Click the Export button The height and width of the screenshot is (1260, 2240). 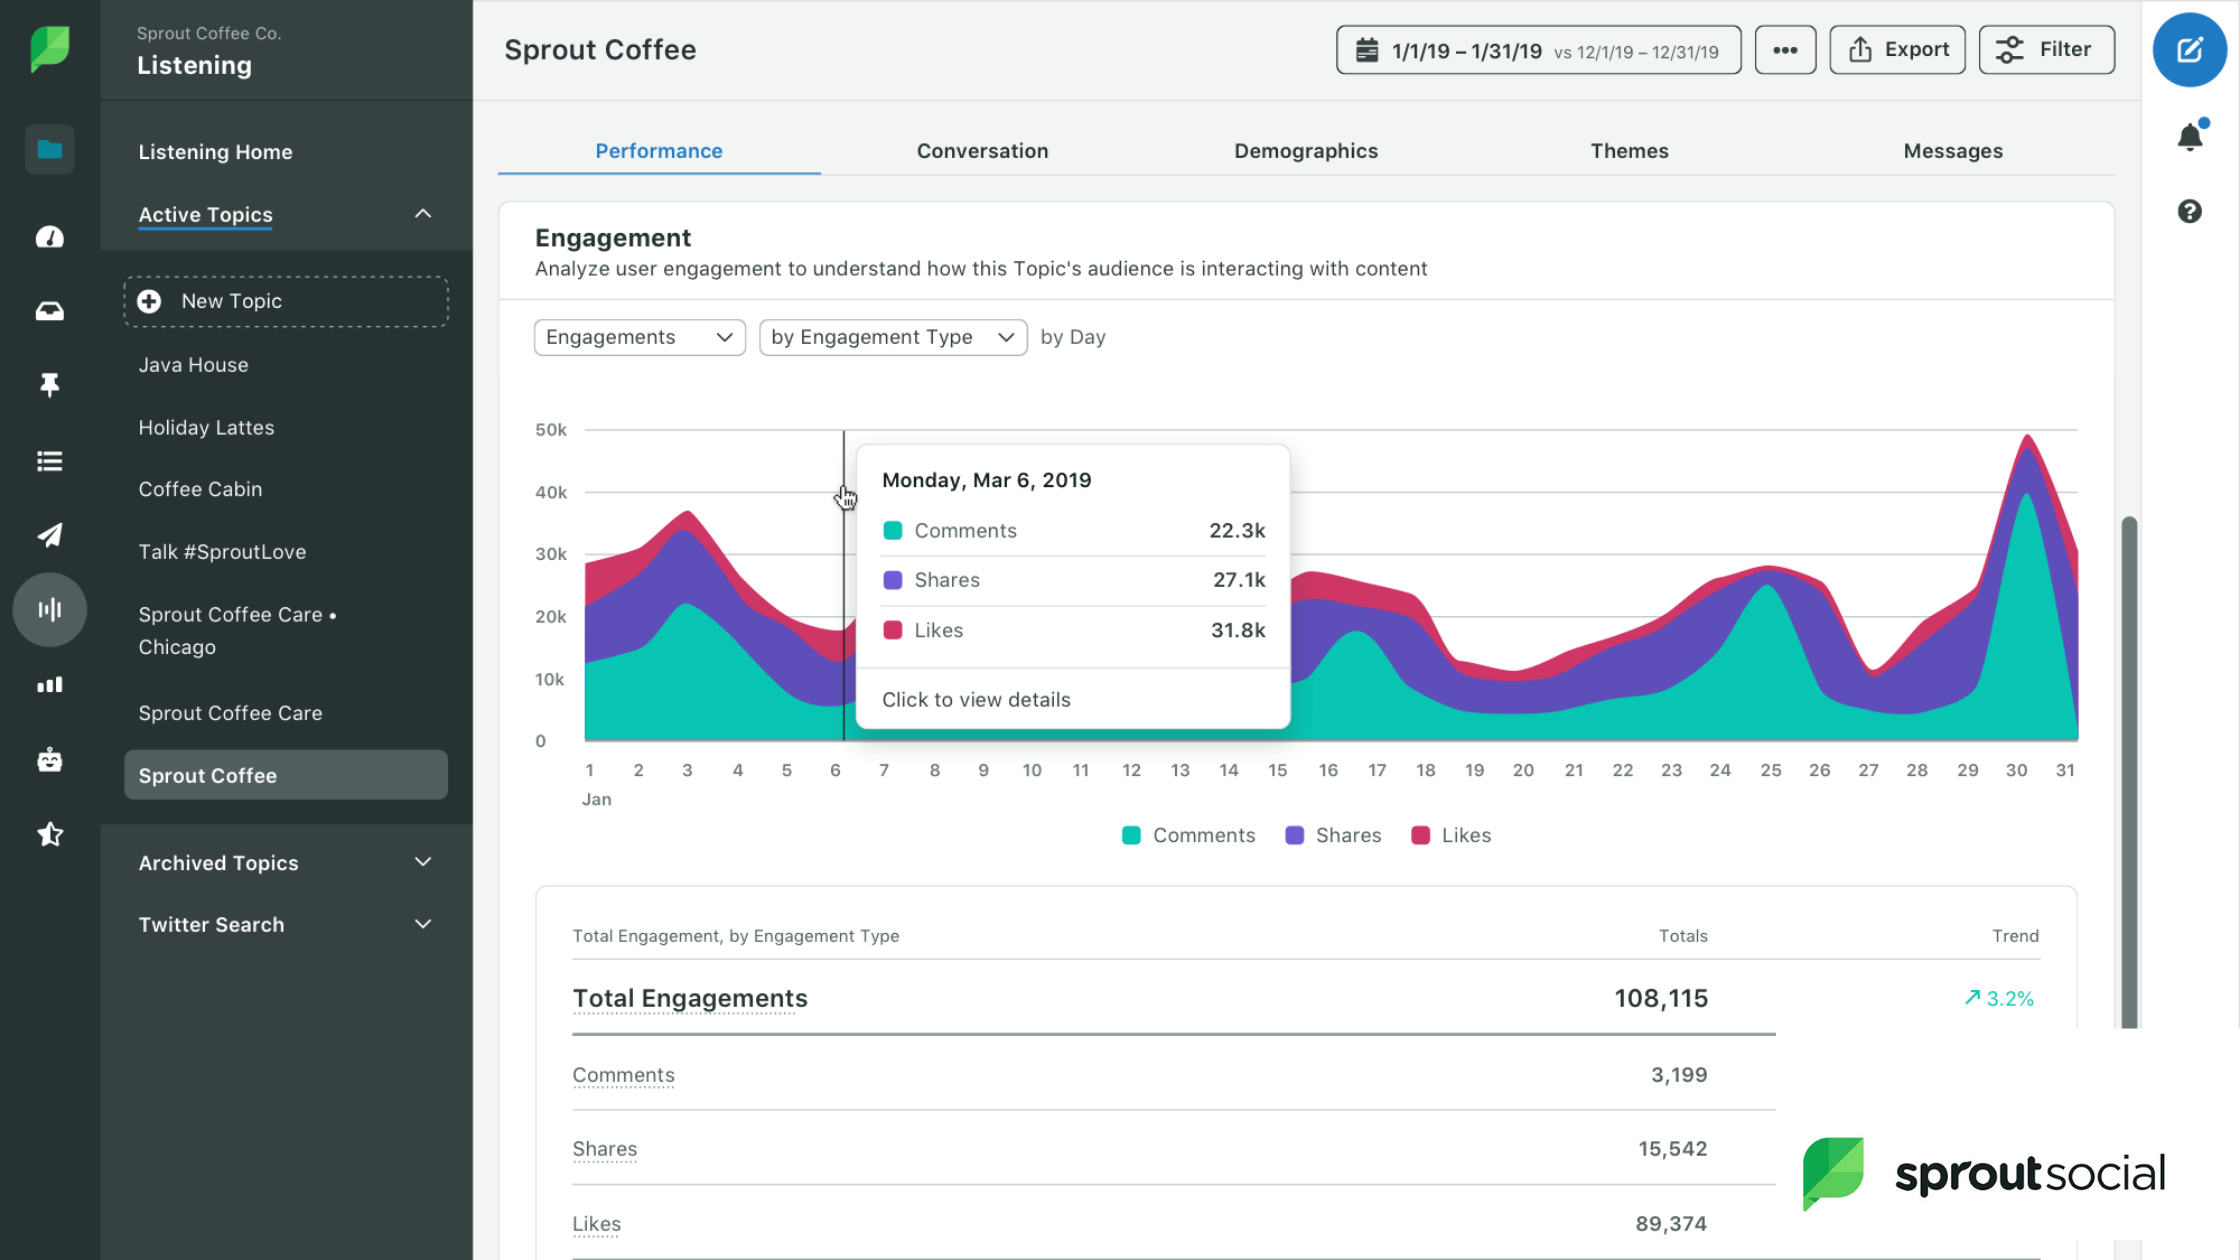[1897, 50]
